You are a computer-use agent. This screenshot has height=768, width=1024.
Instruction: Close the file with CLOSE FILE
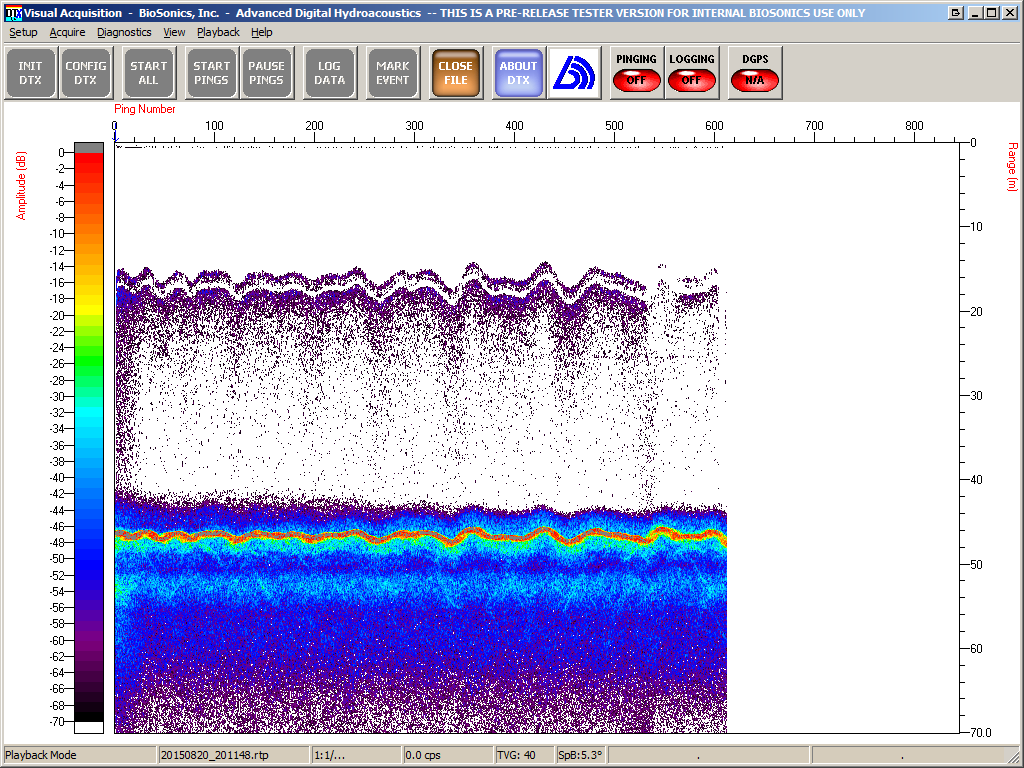(456, 73)
